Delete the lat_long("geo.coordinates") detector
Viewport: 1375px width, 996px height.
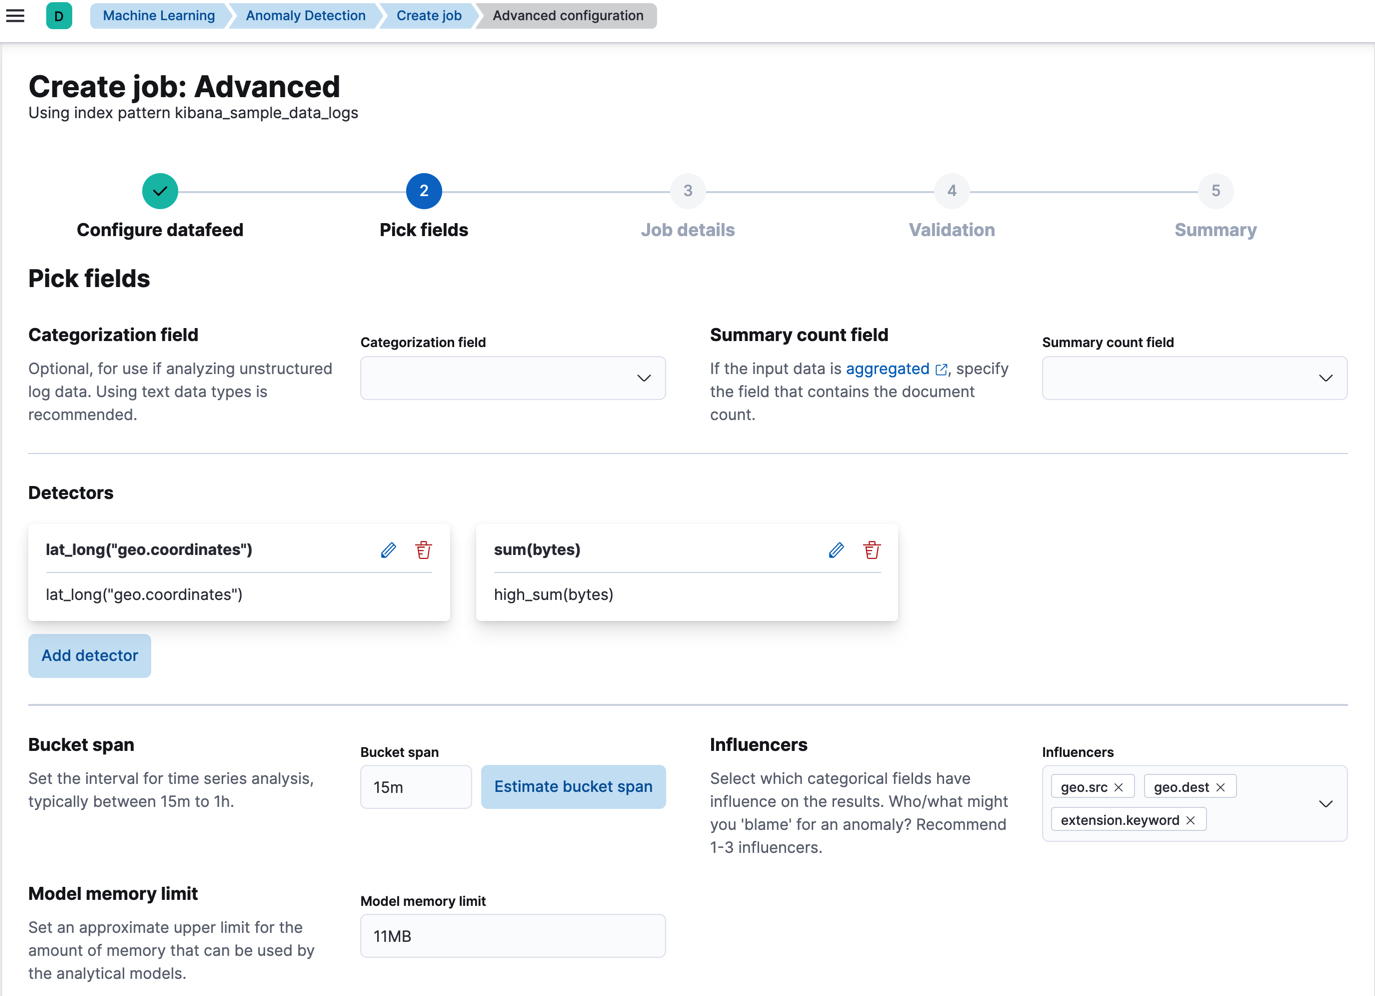coord(423,549)
